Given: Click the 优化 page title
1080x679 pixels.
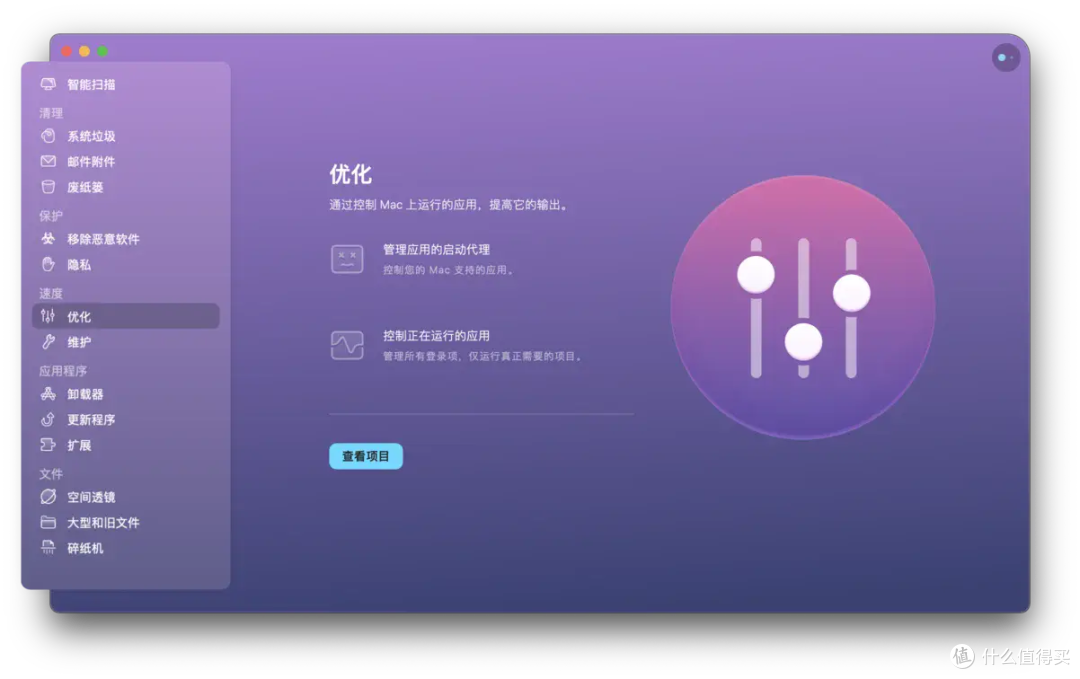Looking at the screenshot, I should pos(351,174).
